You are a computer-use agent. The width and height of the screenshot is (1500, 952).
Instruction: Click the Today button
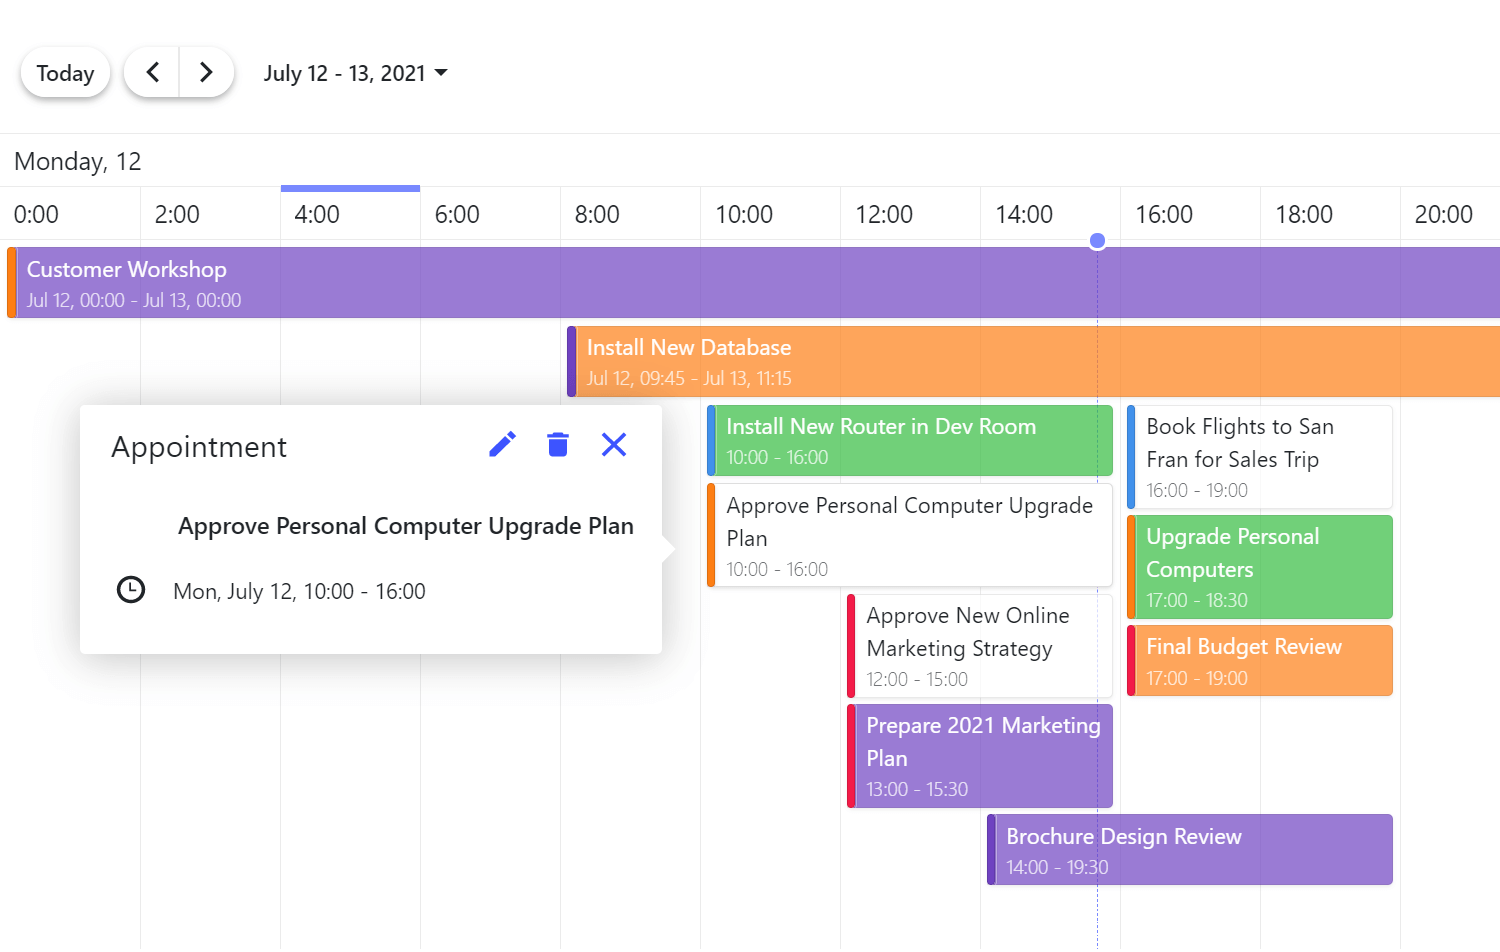pos(65,73)
